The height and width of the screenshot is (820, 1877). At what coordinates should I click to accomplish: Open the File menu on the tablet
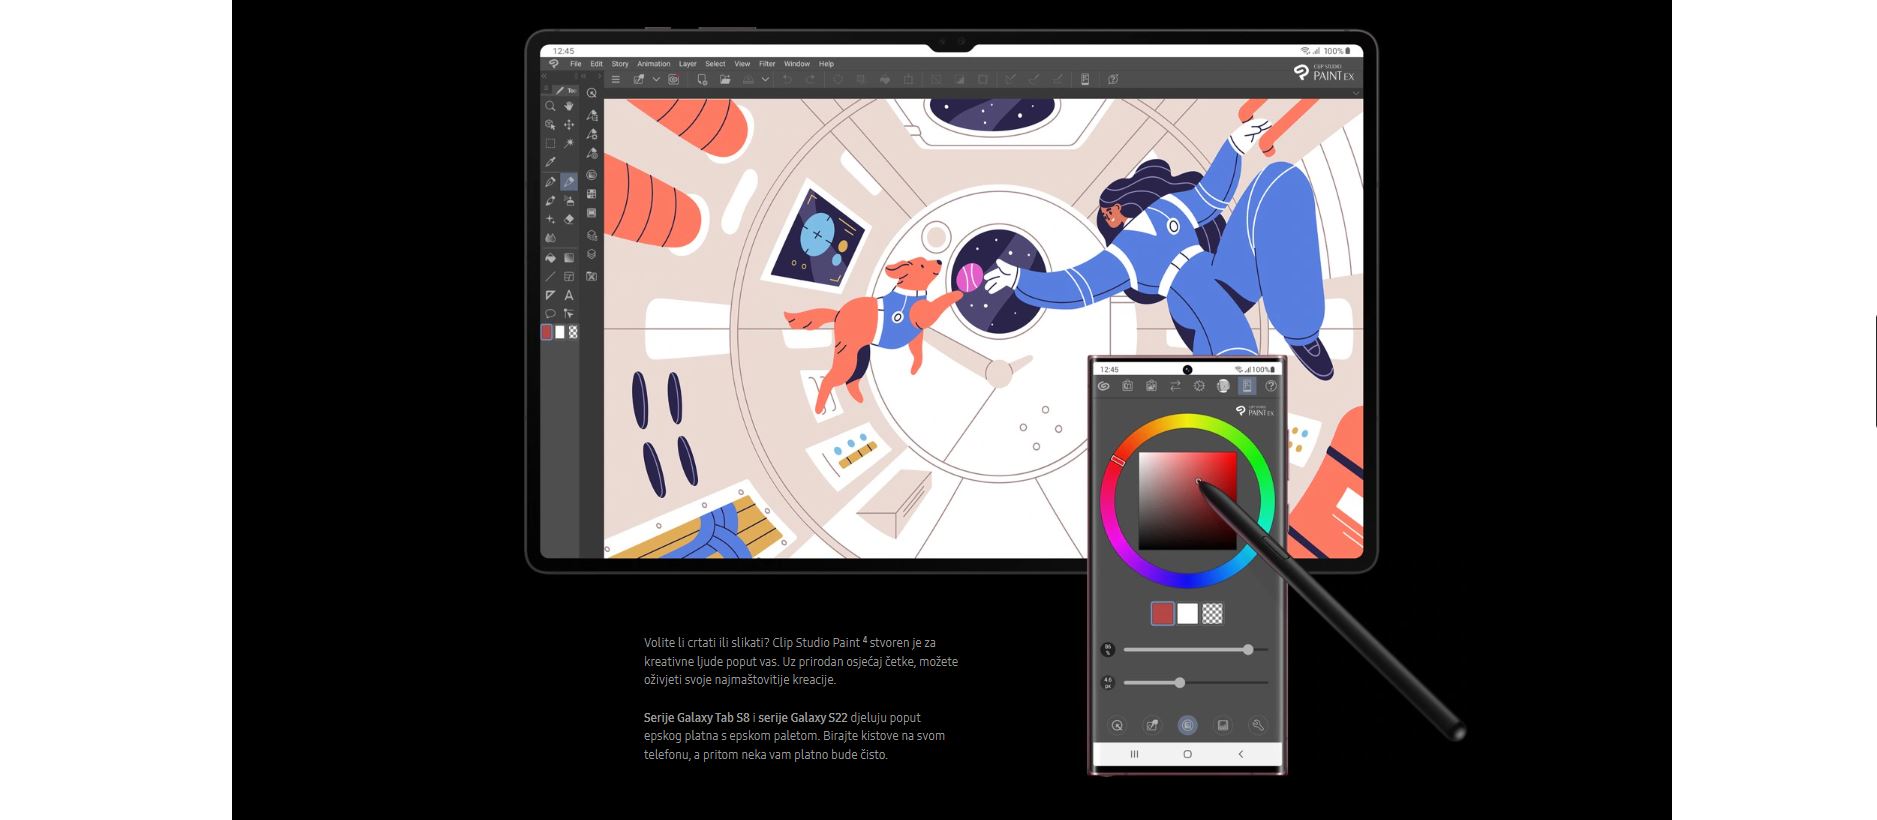[x=575, y=64]
